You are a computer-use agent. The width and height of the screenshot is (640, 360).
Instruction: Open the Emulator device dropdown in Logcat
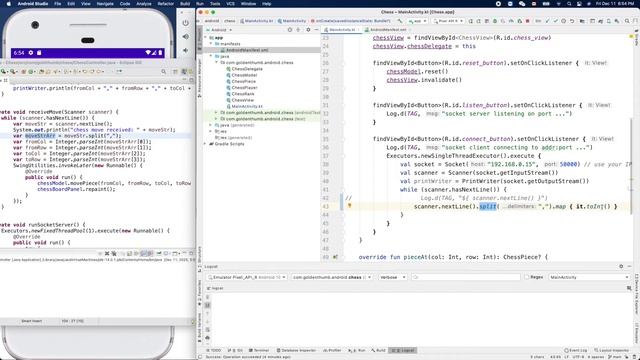click(x=246, y=277)
